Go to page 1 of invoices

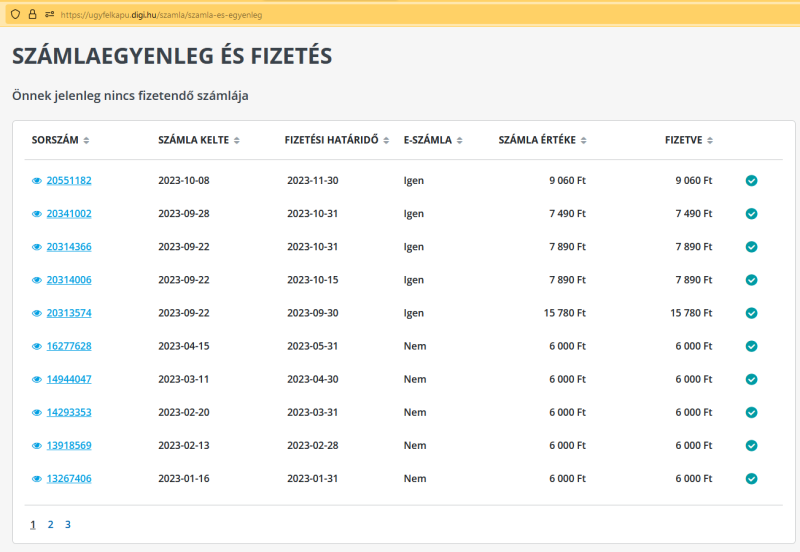(x=33, y=524)
